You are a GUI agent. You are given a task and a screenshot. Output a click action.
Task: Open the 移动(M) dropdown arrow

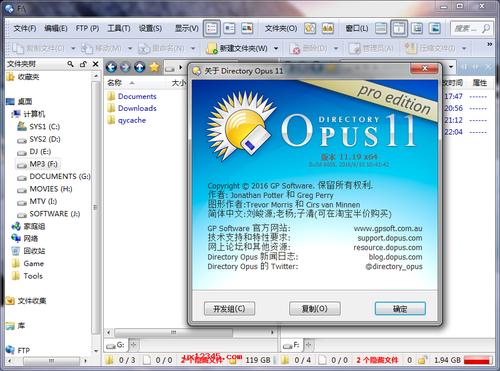(x=130, y=49)
